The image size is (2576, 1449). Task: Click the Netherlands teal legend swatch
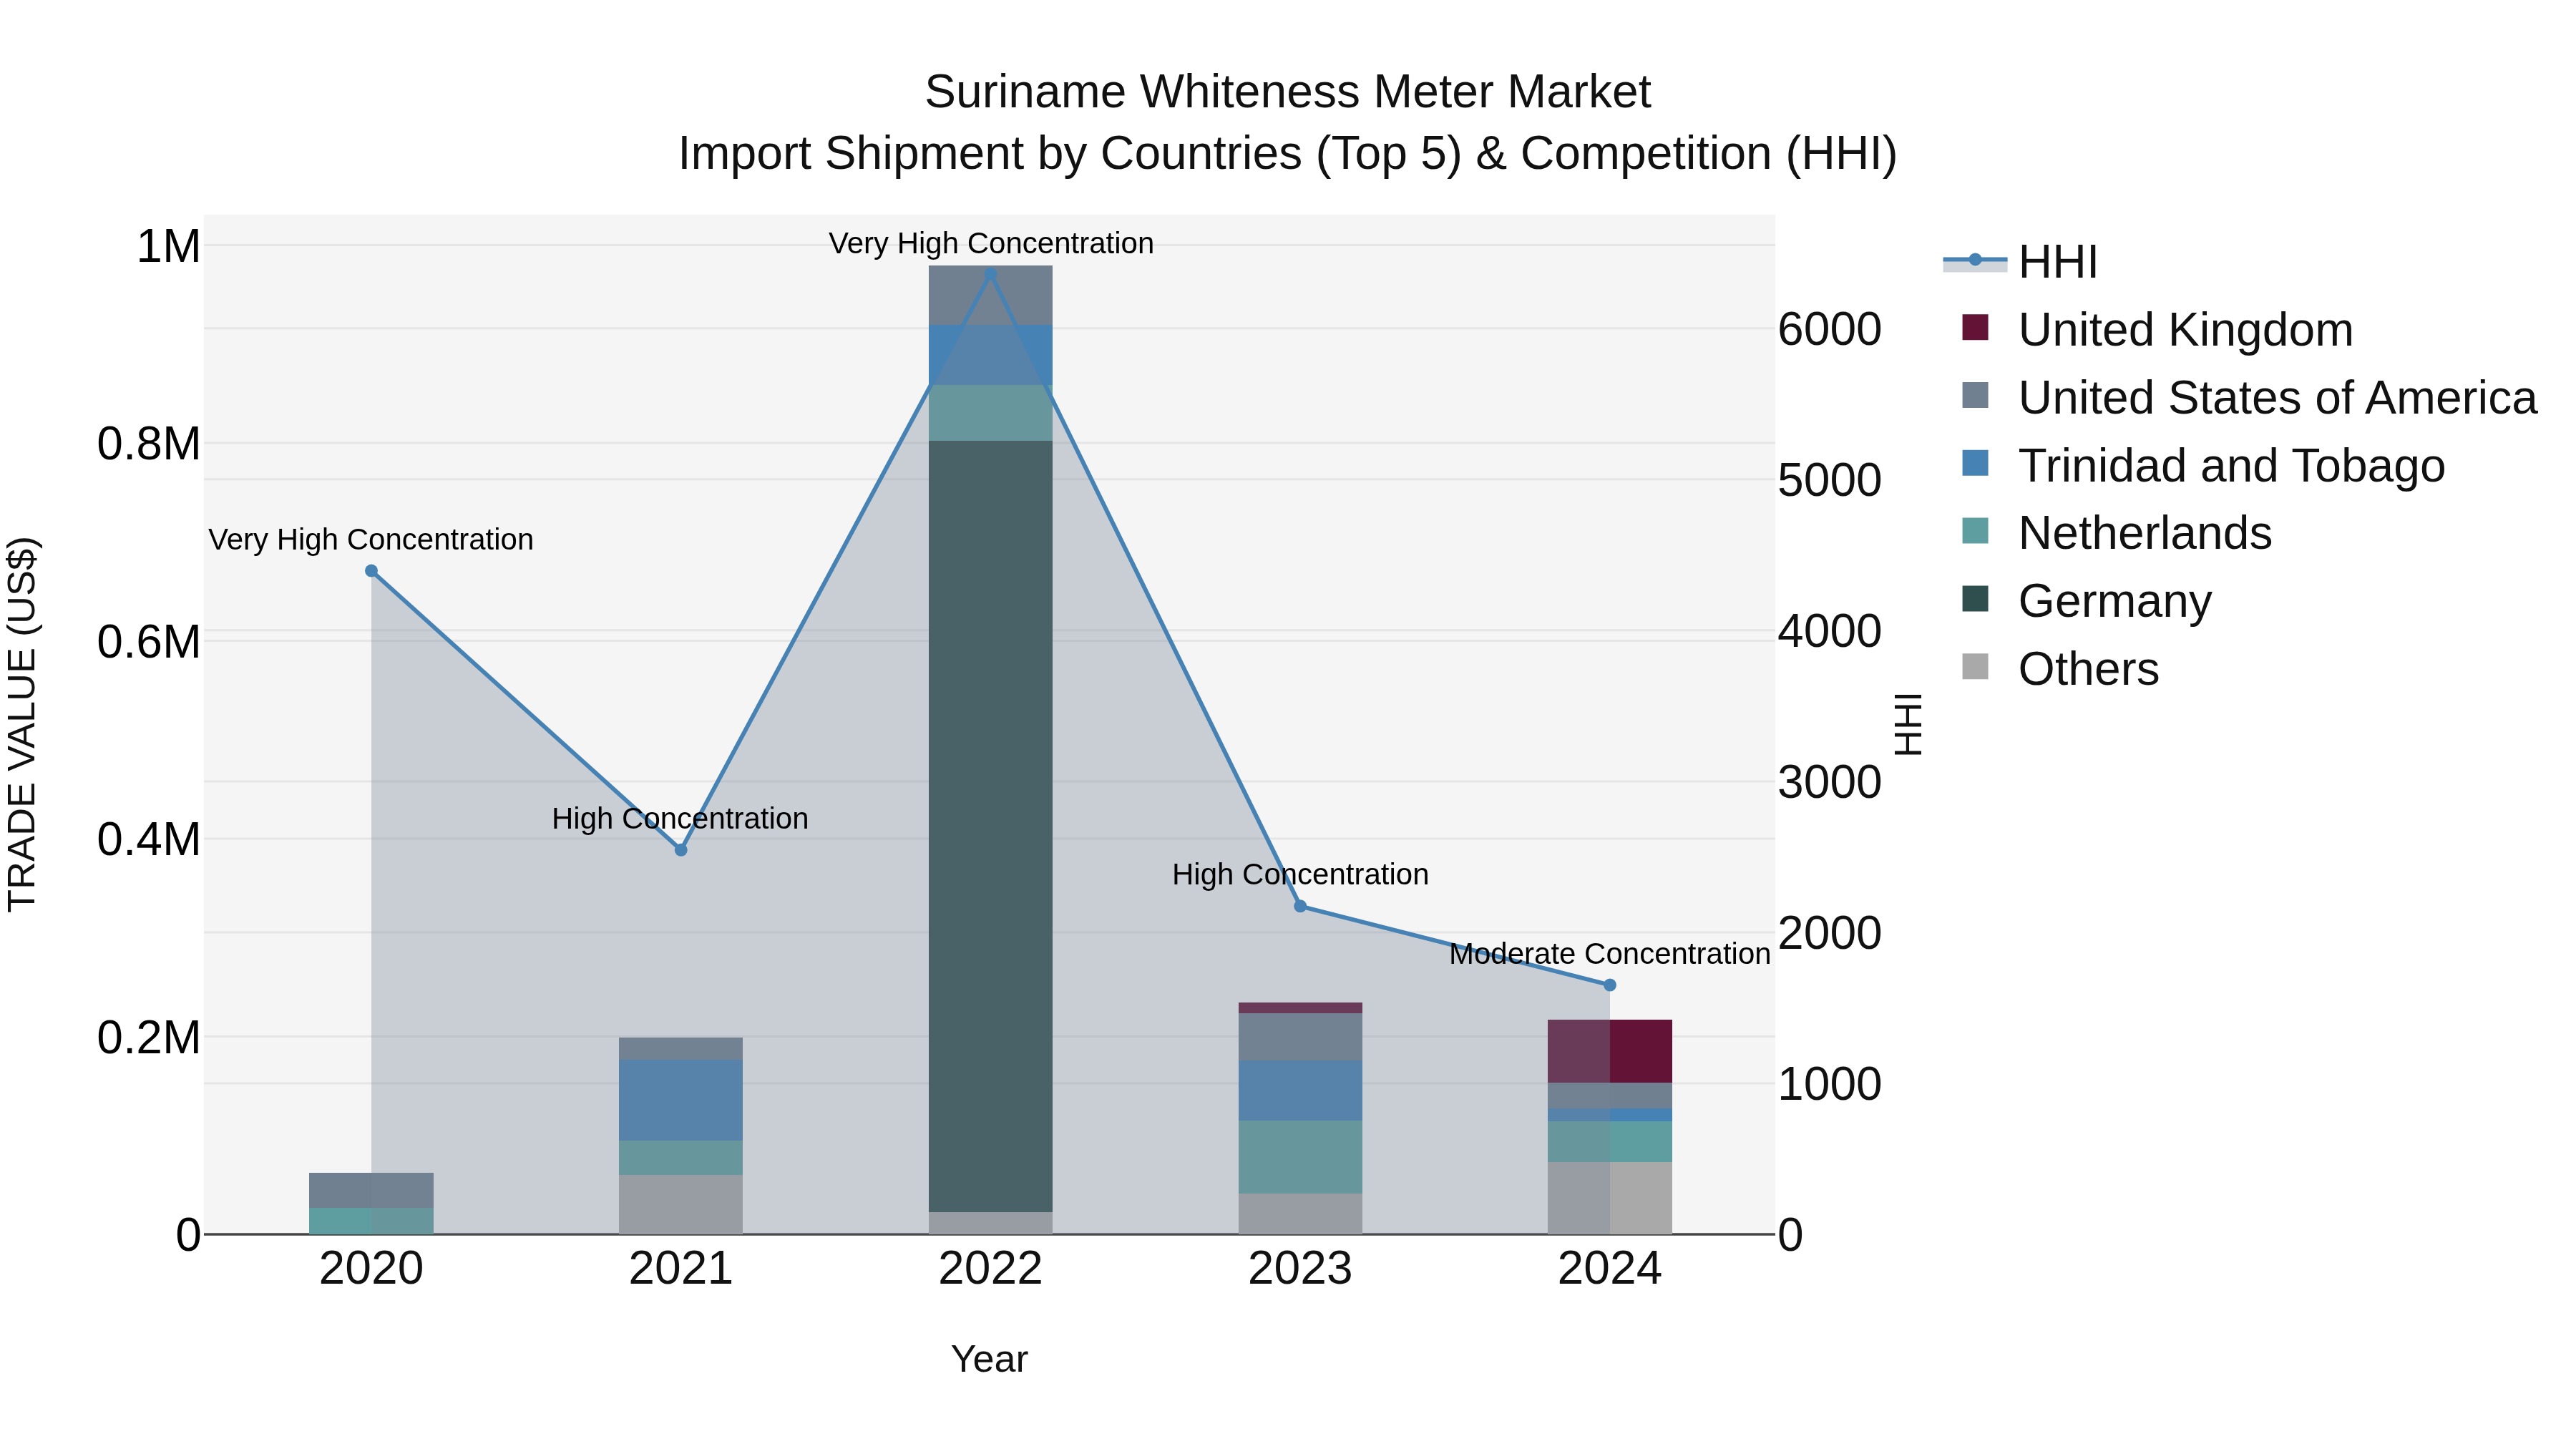1975,530
